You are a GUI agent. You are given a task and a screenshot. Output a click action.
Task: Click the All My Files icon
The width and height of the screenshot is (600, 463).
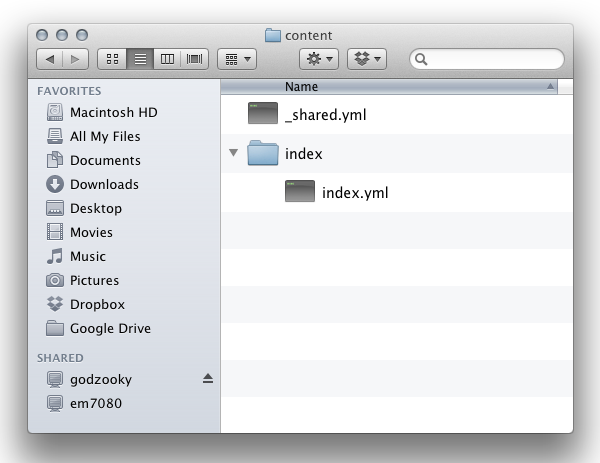pos(55,136)
